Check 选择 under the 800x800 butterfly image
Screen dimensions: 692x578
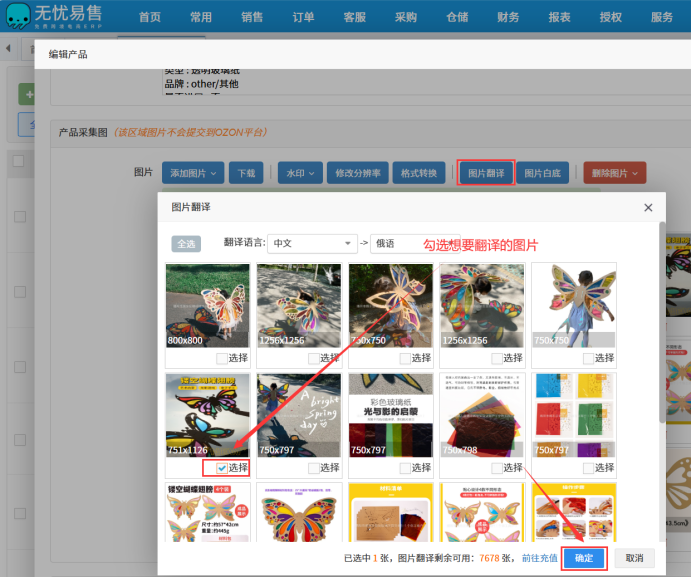click(x=222, y=358)
